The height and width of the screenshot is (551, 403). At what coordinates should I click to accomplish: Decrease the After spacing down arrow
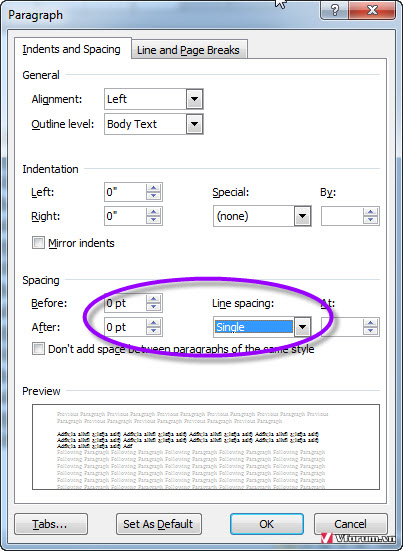tap(154, 332)
